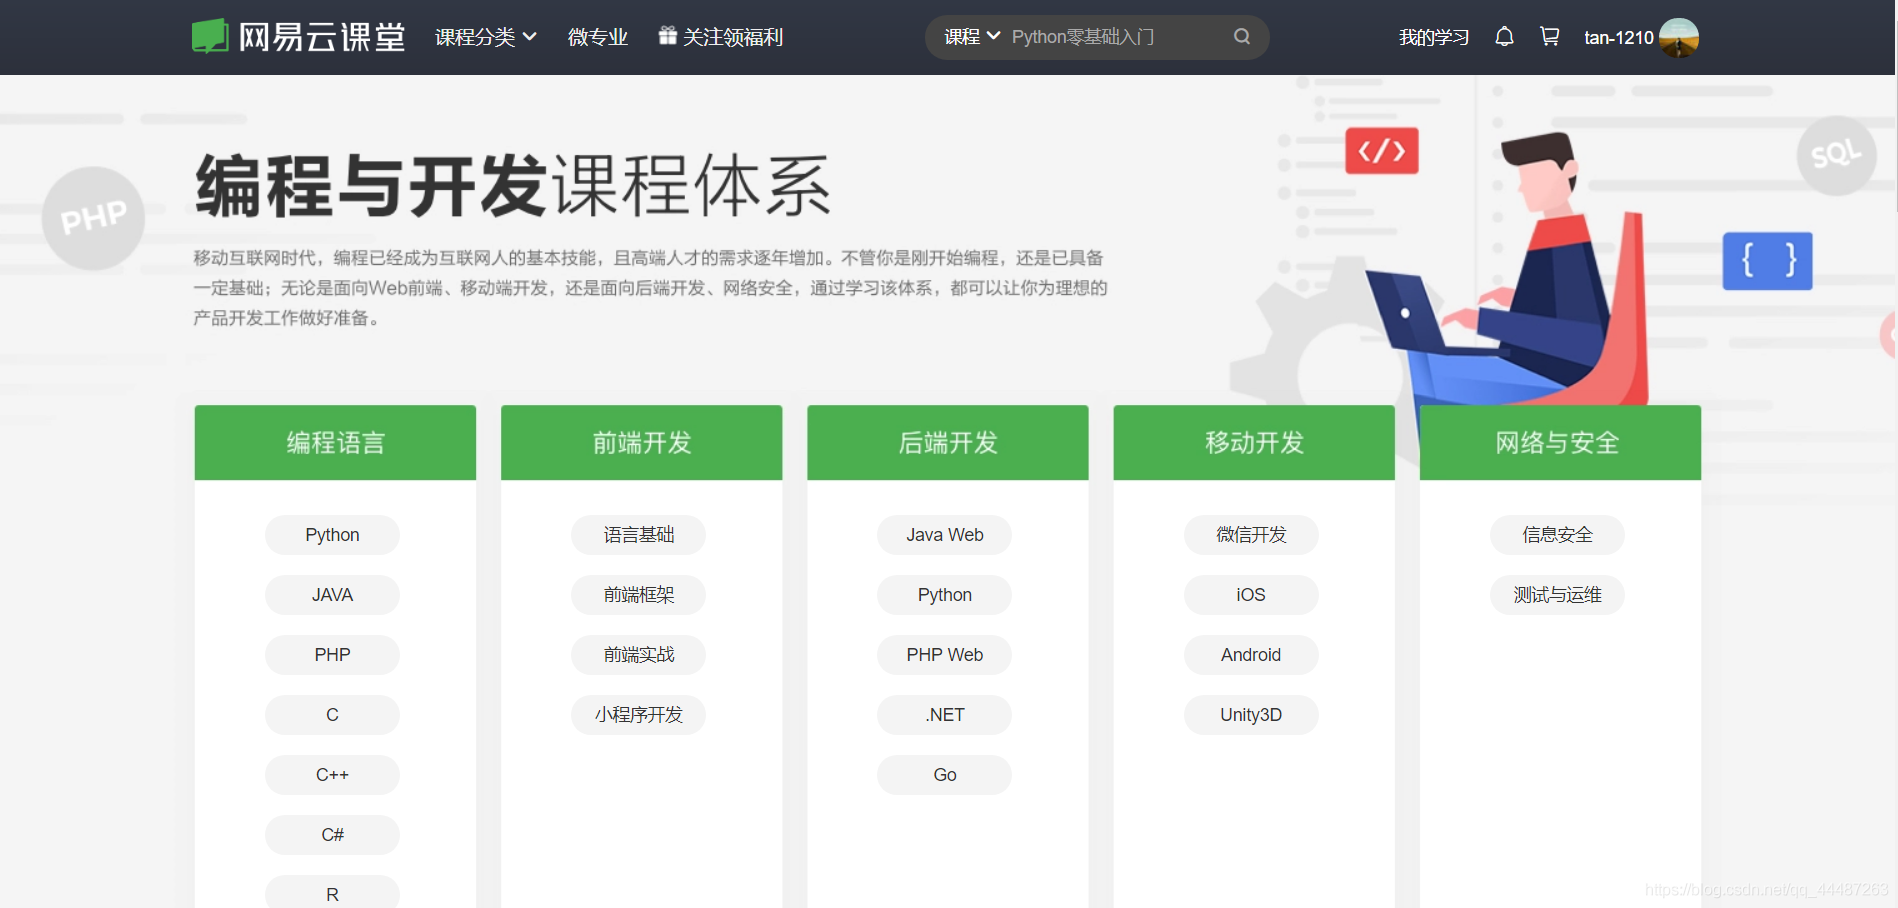Open the shopping cart icon
The image size is (1898, 908).
pyautogui.click(x=1550, y=37)
